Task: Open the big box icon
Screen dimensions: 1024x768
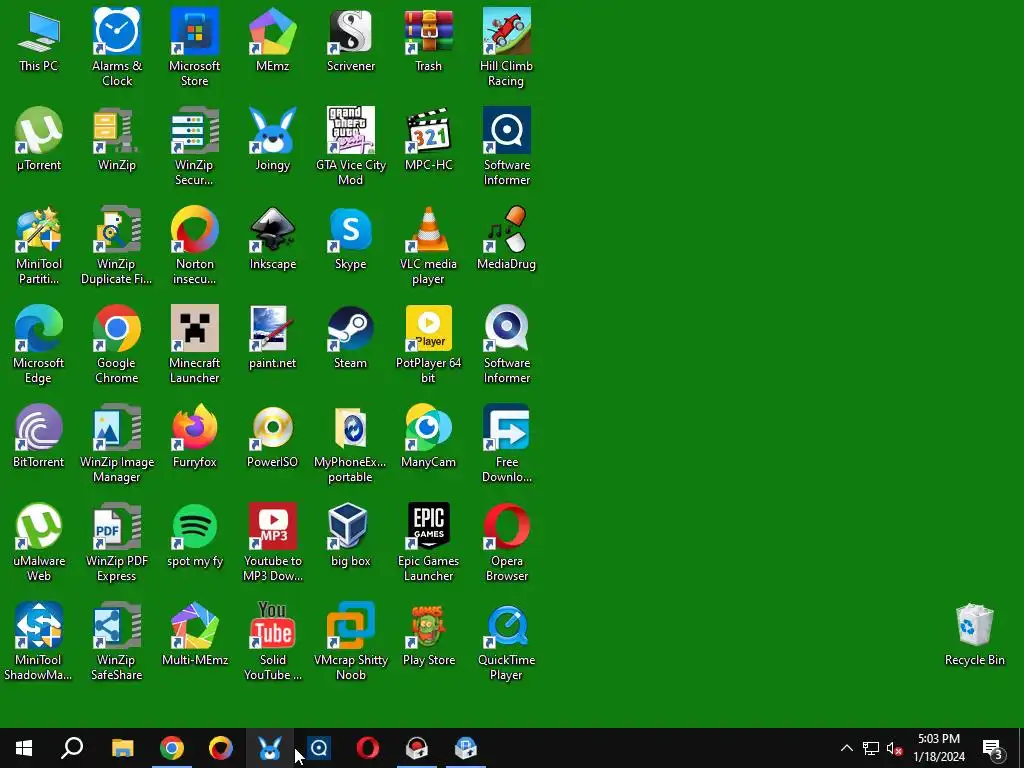Action: pyautogui.click(x=351, y=535)
